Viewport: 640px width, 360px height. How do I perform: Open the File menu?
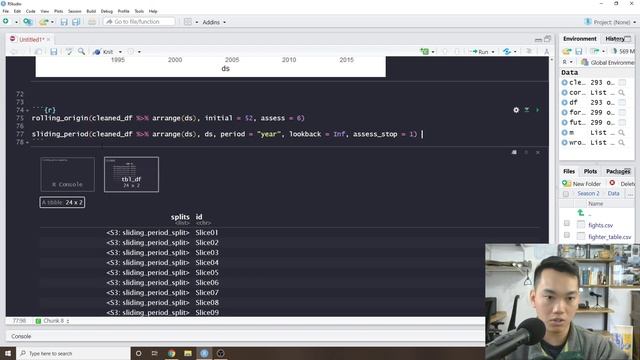[6, 11]
